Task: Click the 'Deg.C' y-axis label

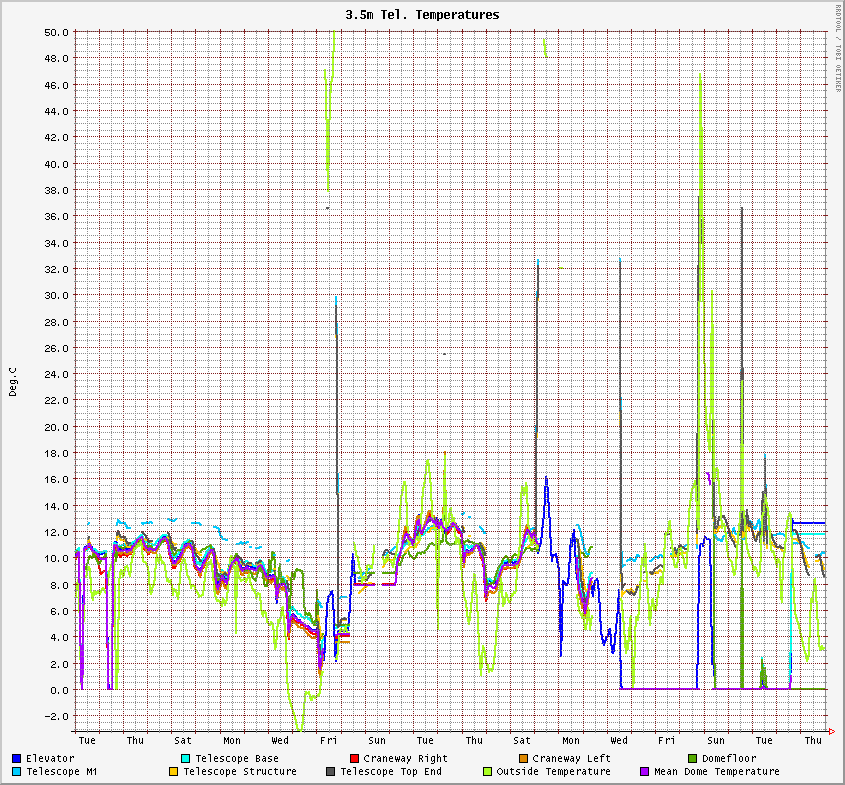Action: pyautogui.click(x=13, y=380)
